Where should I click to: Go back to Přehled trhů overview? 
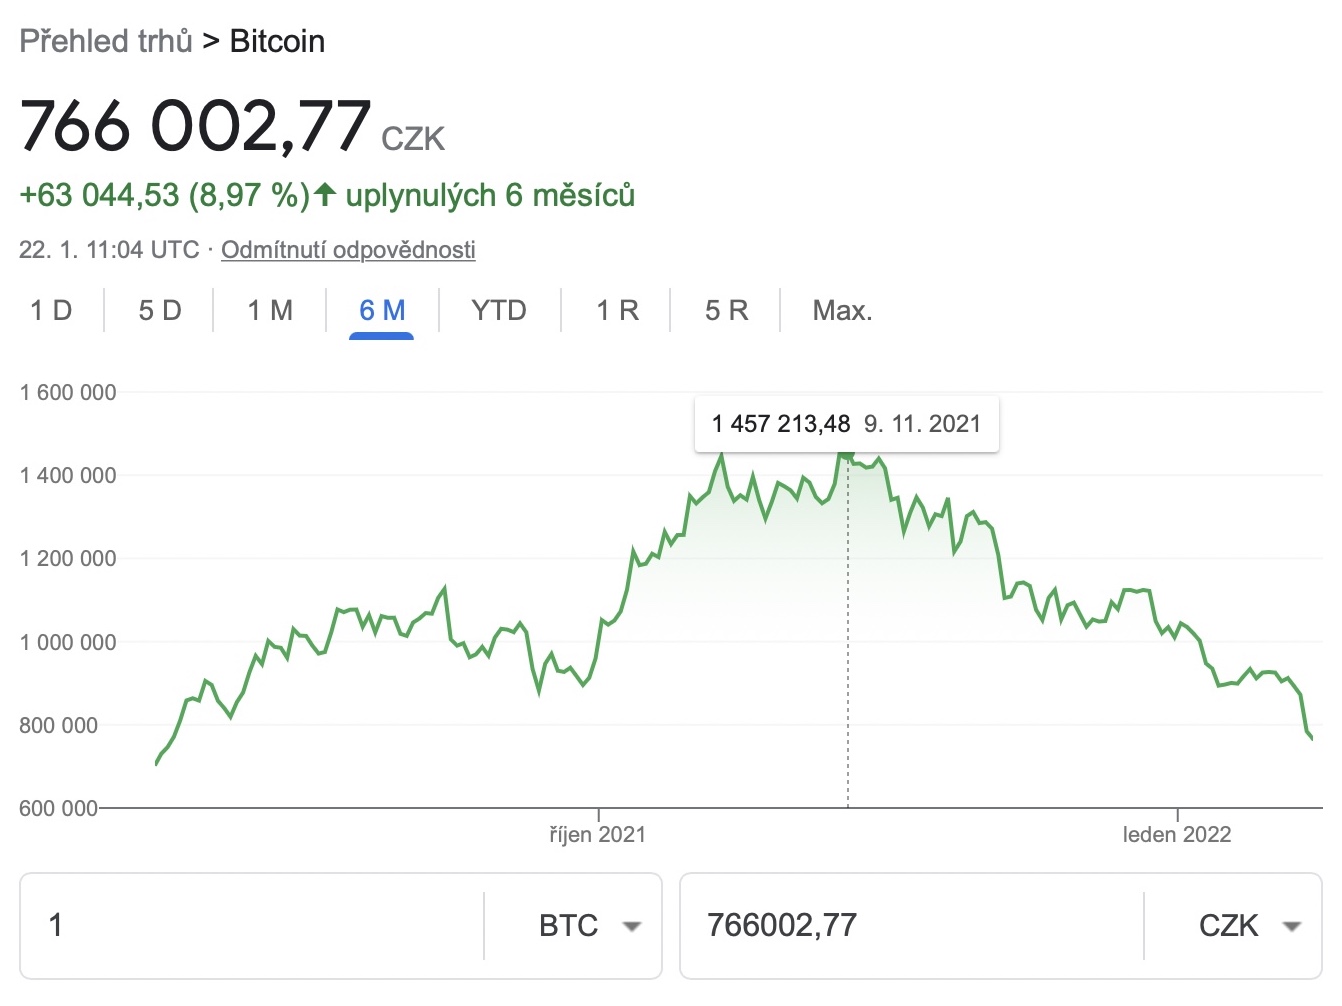click(106, 41)
